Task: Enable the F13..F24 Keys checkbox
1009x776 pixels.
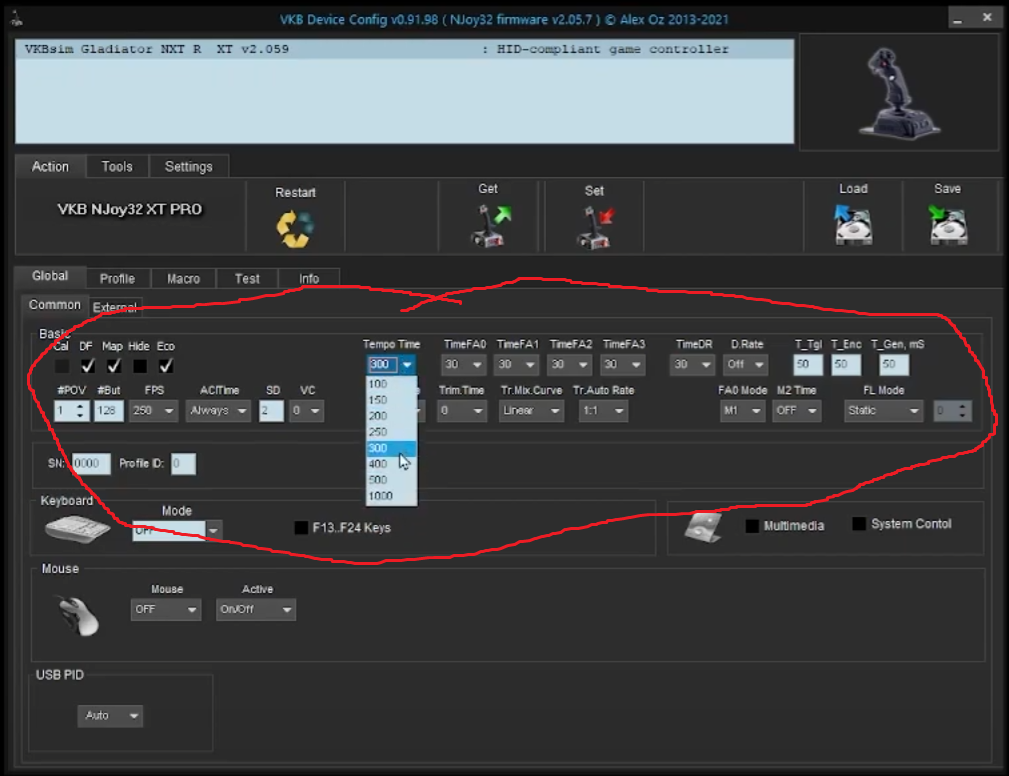Action: click(x=301, y=528)
